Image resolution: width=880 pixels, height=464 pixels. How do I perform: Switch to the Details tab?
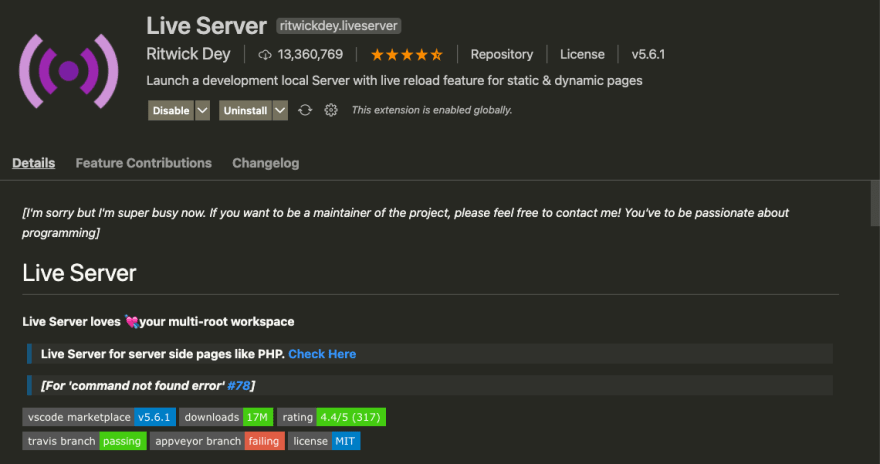coord(34,163)
